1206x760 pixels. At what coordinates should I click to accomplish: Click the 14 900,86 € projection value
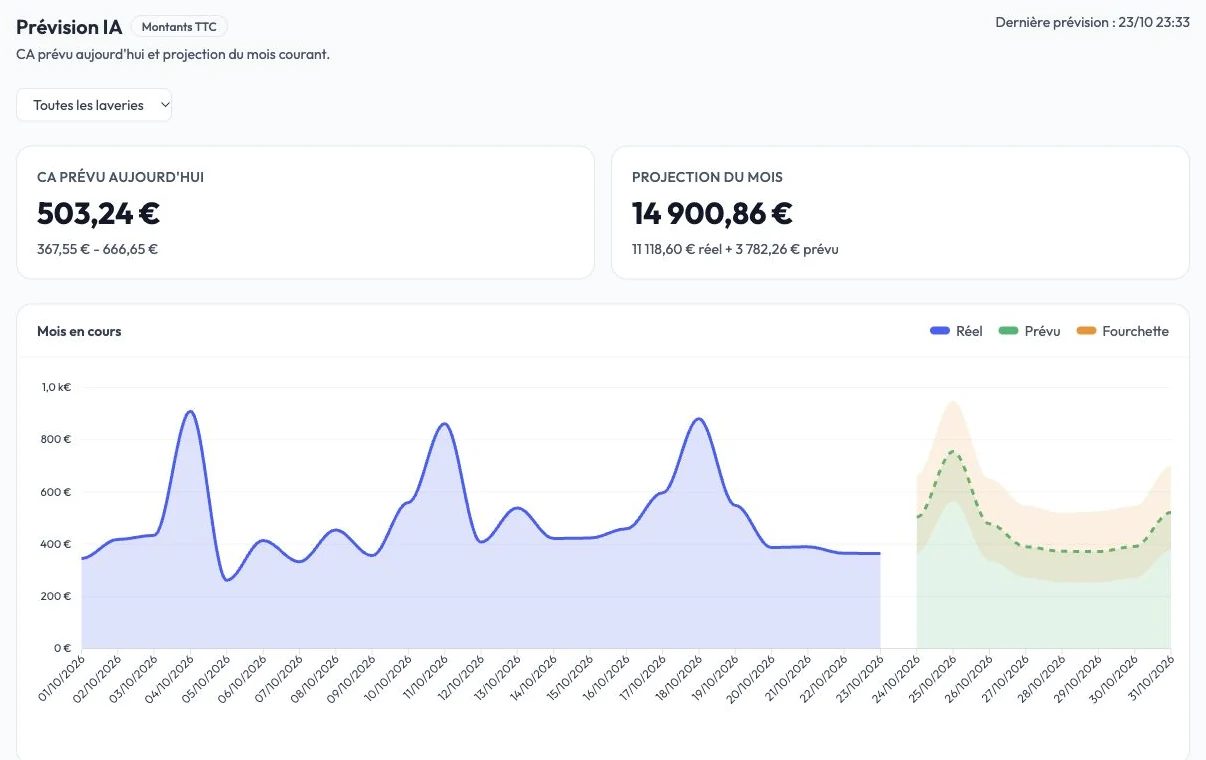coord(712,213)
